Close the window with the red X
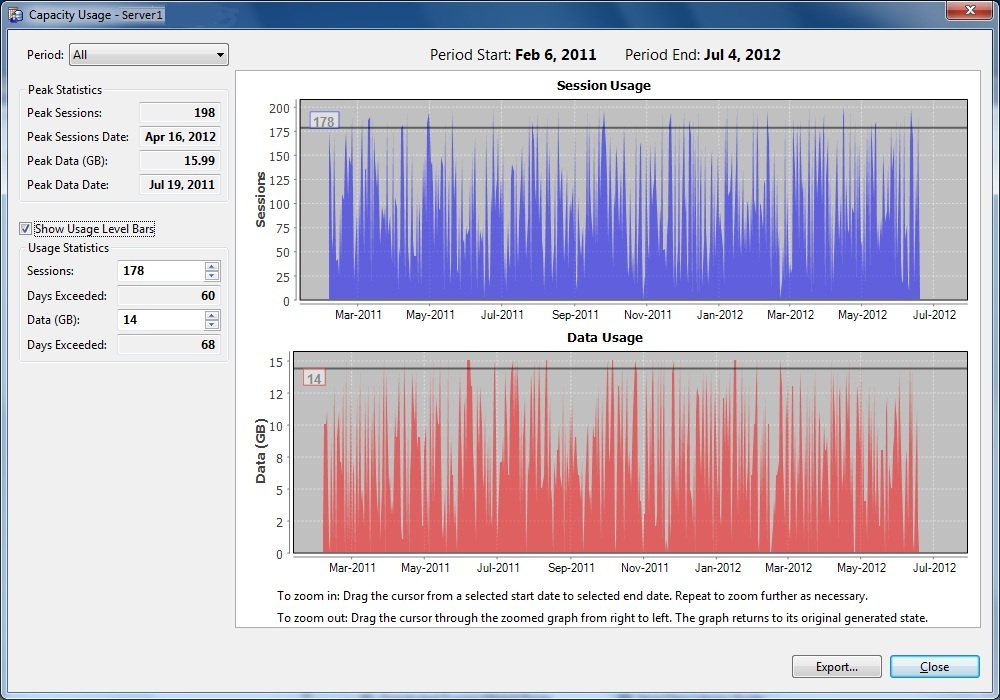Image resolution: width=1000 pixels, height=700 pixels. (x=968, y=10)
